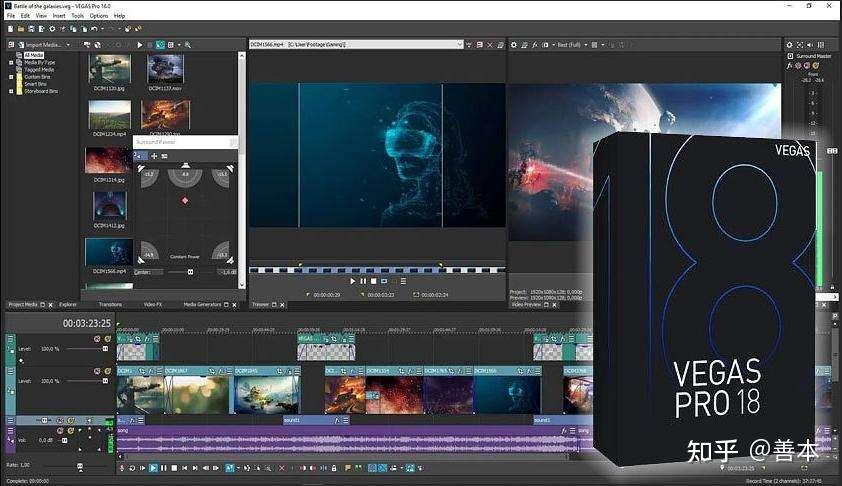Switch to the Media Generators tab
The height and width of the screenshot is (486, 842).
coord(202,304)
